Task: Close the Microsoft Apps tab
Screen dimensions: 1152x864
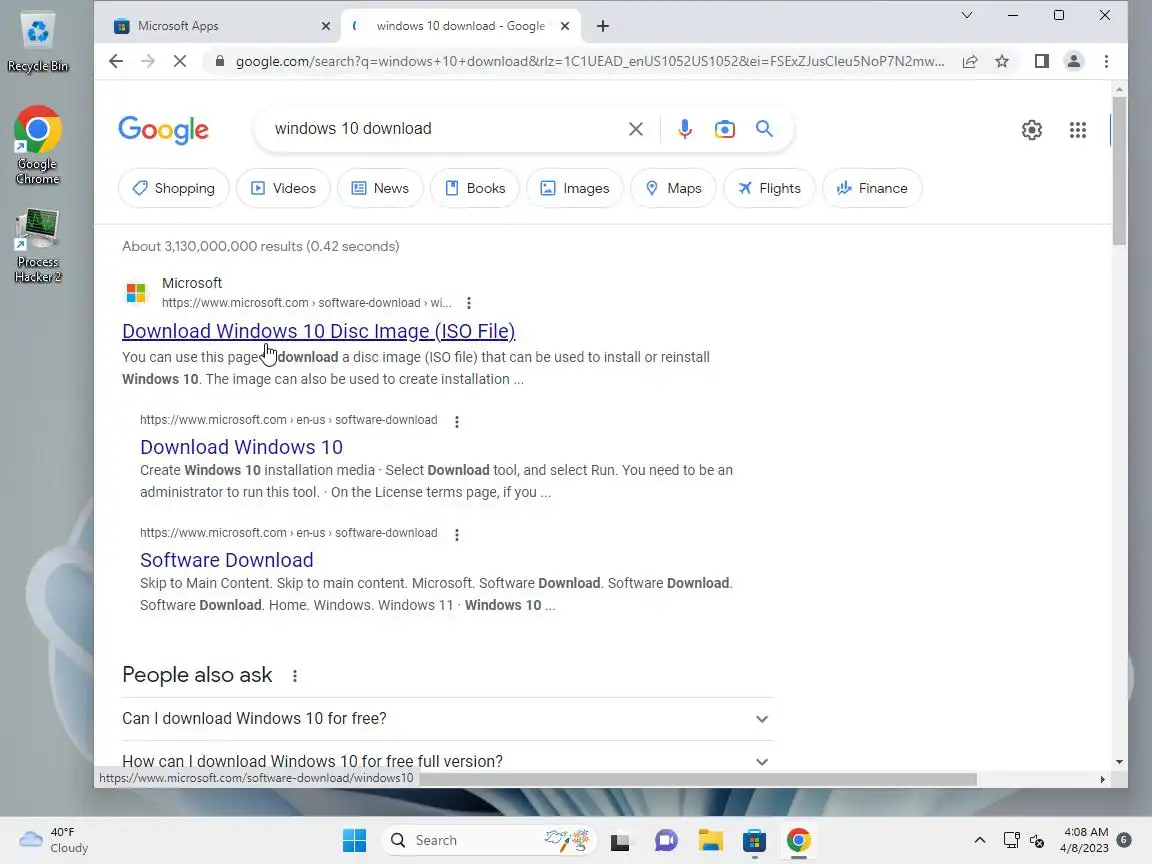Action: (x=325, y=26)
